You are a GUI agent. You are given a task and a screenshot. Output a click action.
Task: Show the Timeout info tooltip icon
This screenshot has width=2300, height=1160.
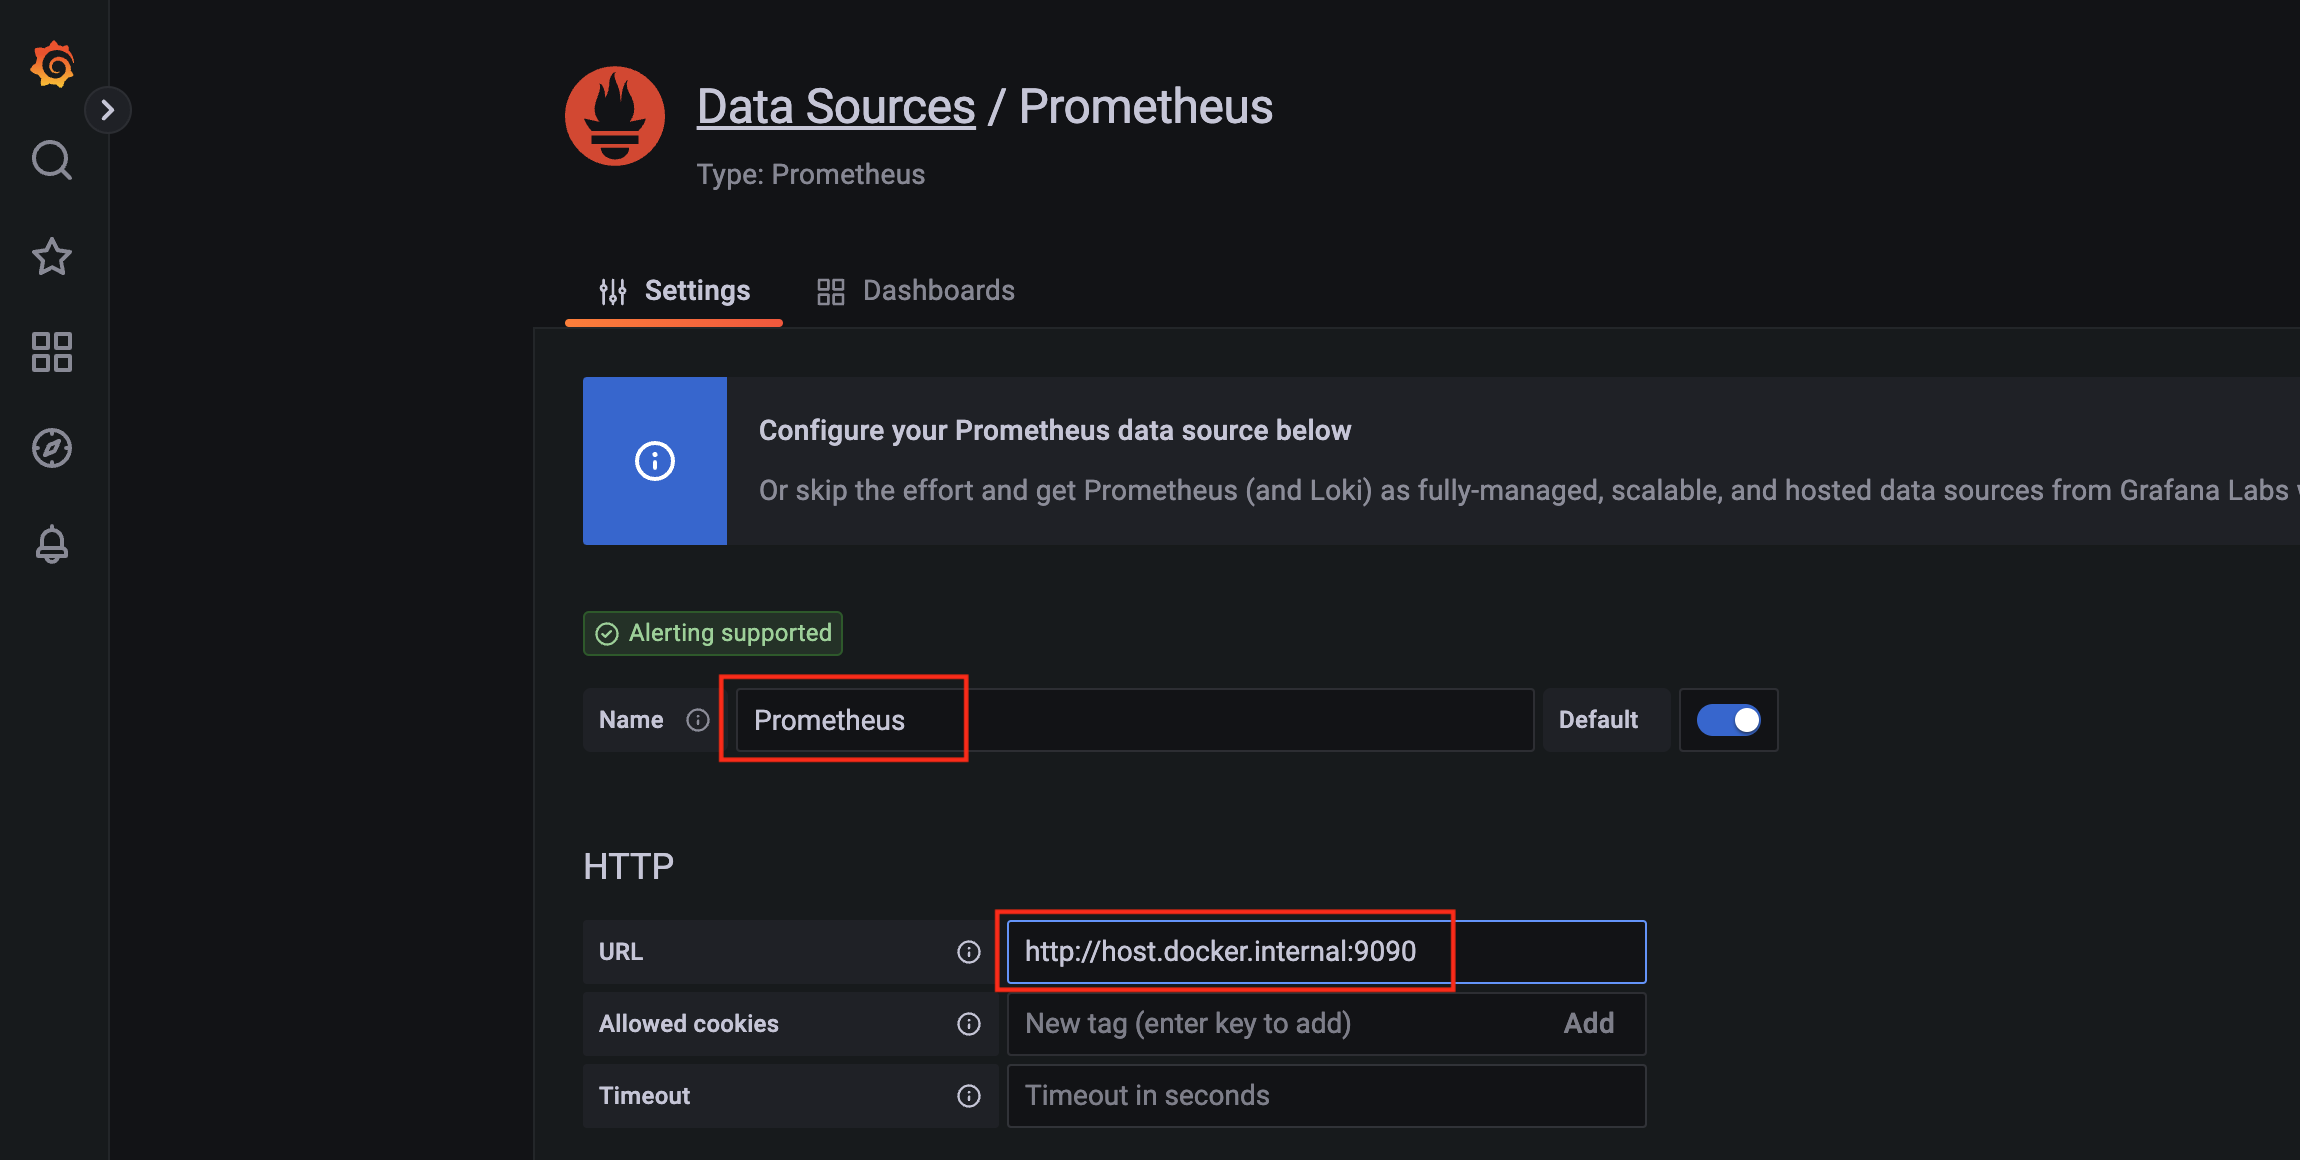969,1096
